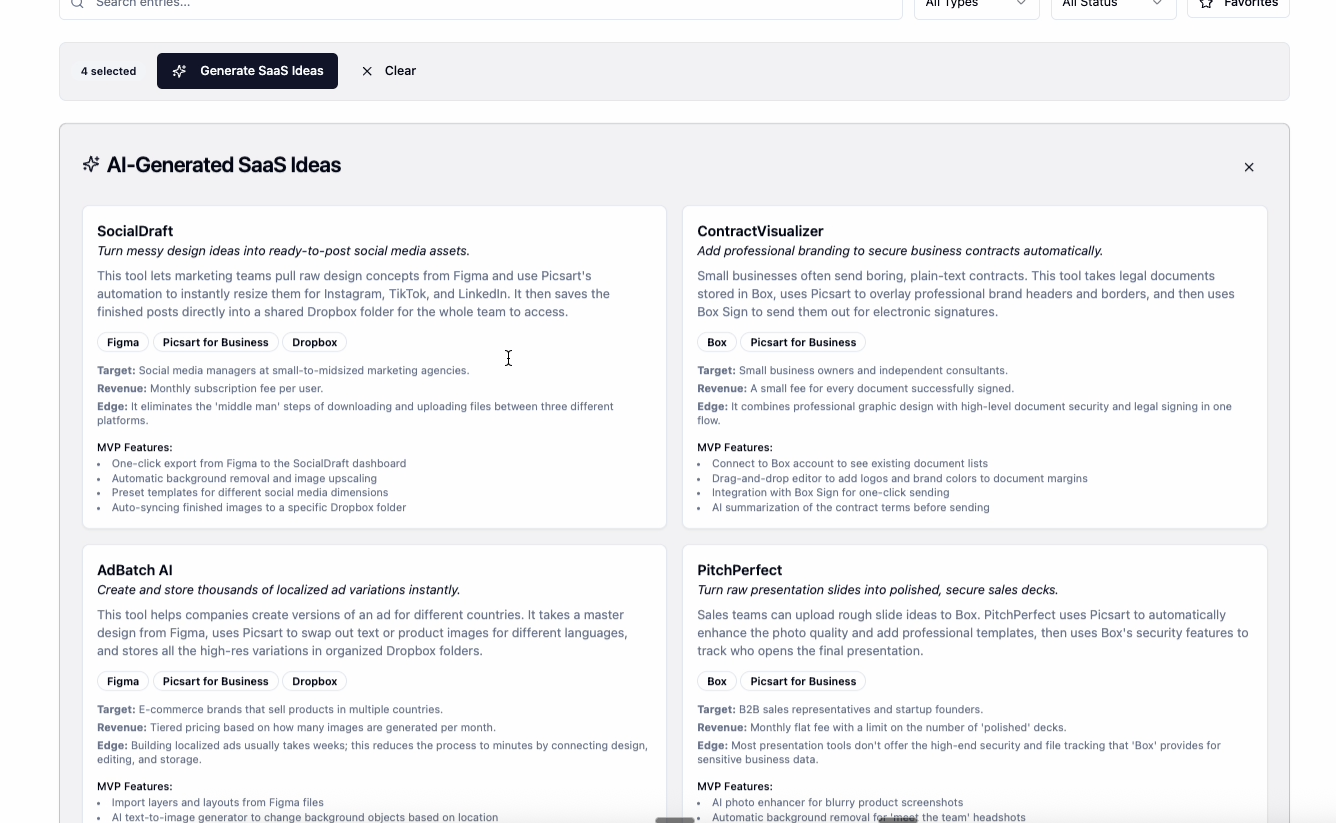1336x823 pixels.
Task: Click PitchPerfect Revenue line about monthly flat fee
Action: point(881,727)
